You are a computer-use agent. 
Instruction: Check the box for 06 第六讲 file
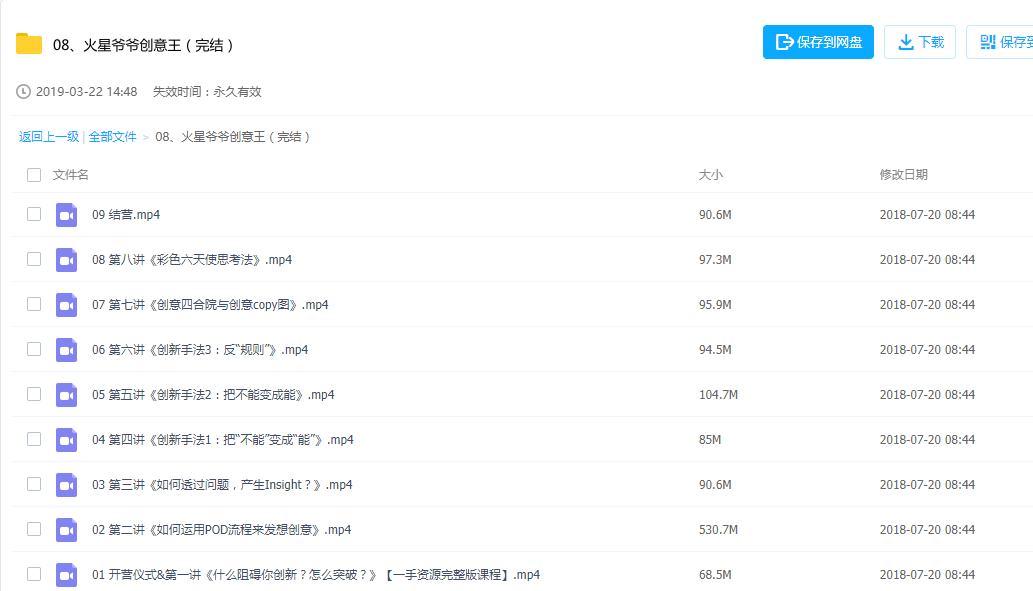click(x=34, y=349)
